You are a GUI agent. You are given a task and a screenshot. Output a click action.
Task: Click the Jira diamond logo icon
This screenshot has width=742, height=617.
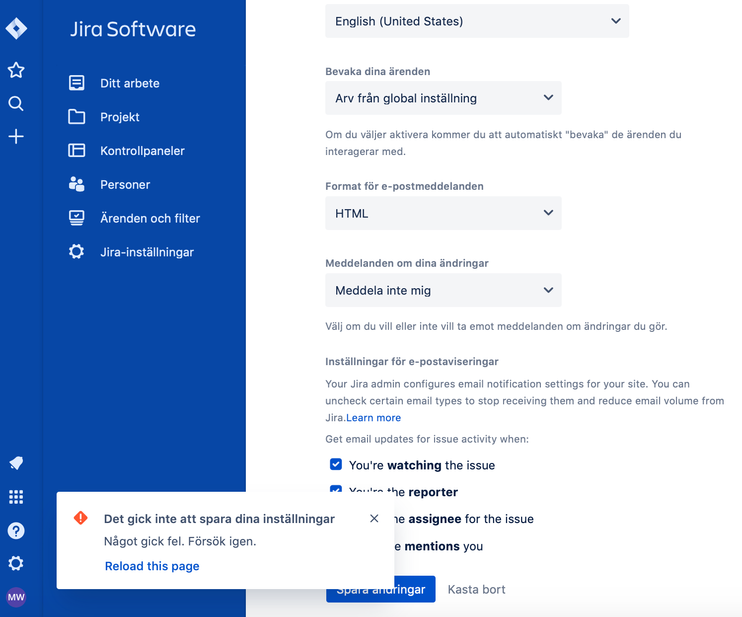point(16,28)
